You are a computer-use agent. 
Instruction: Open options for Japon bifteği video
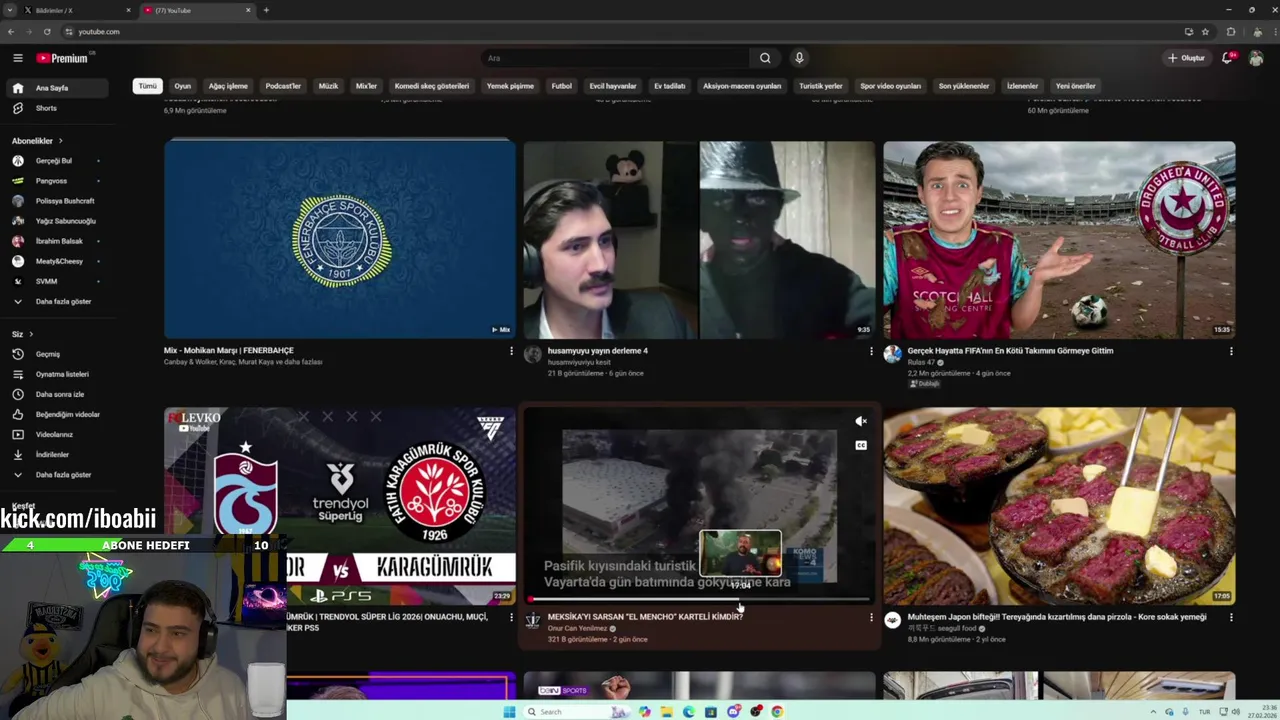coord(1231,617)
